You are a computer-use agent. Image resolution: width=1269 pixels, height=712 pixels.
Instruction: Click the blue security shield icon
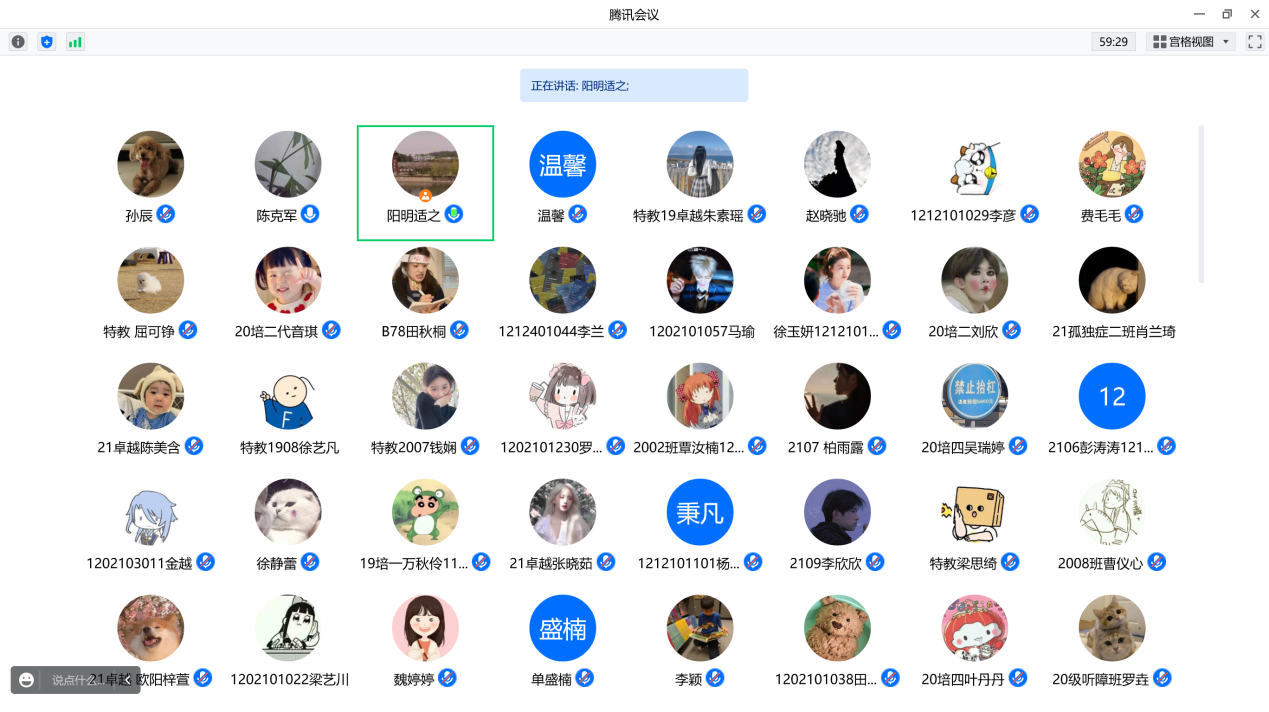click(x=46, y=42)
